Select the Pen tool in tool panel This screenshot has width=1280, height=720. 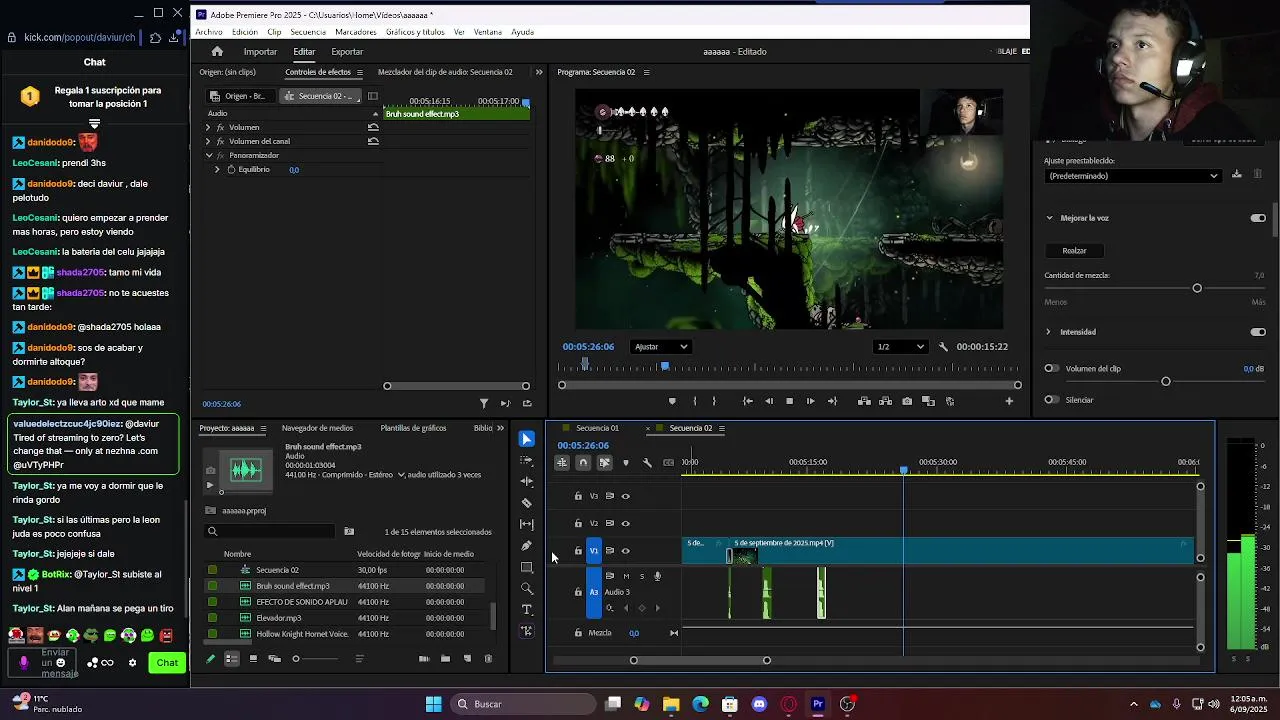(527, 546)
